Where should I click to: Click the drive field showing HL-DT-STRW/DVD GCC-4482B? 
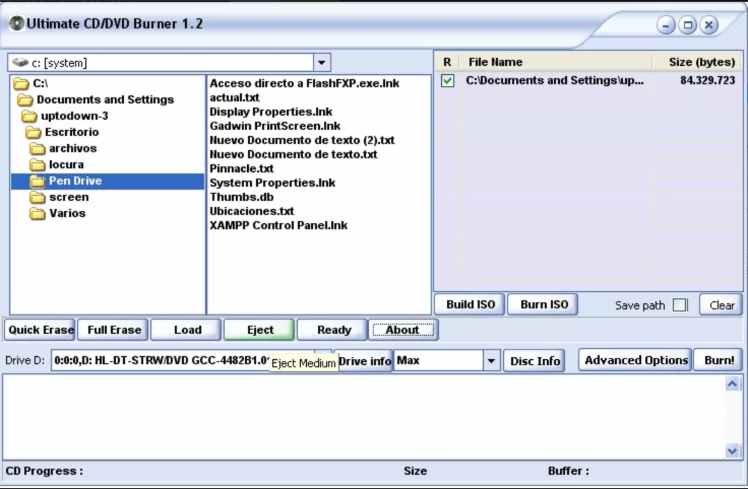[160, 361]
